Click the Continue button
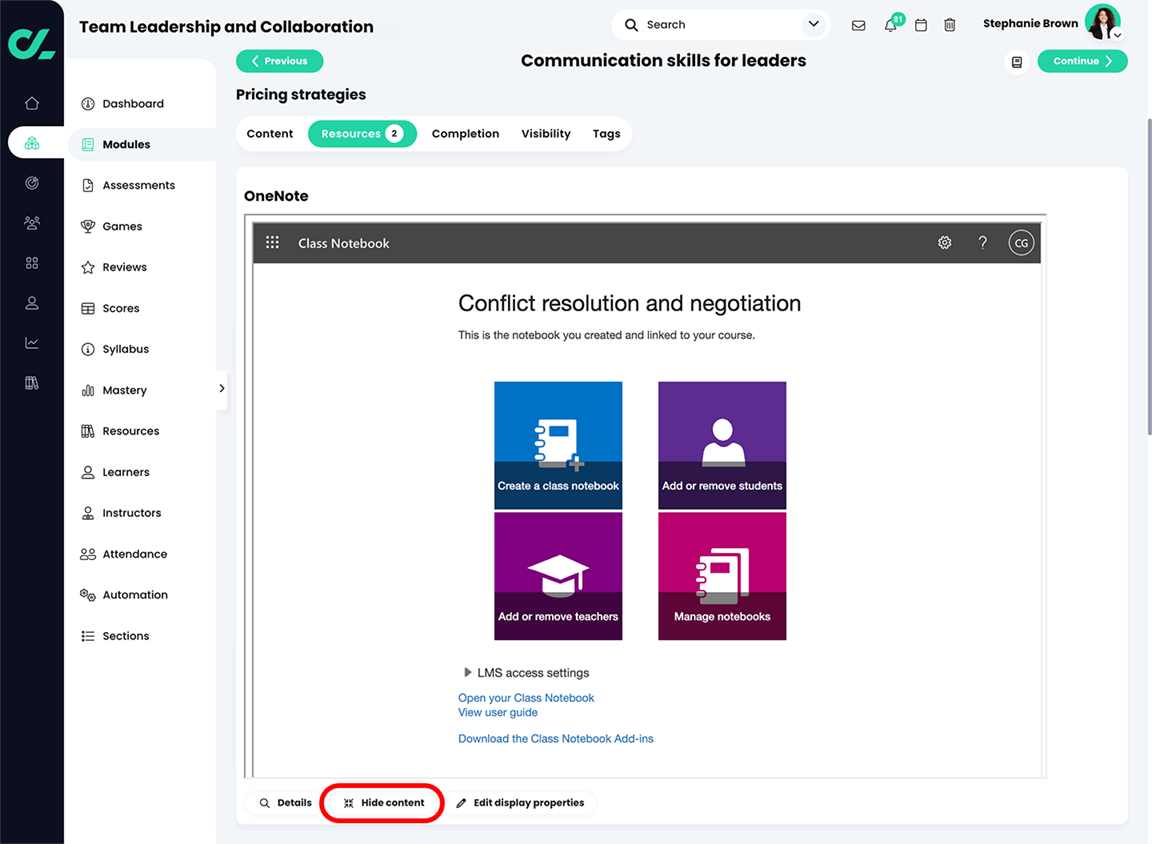The height and width of the screenshot is (844, 1152). pos(1082,61)
